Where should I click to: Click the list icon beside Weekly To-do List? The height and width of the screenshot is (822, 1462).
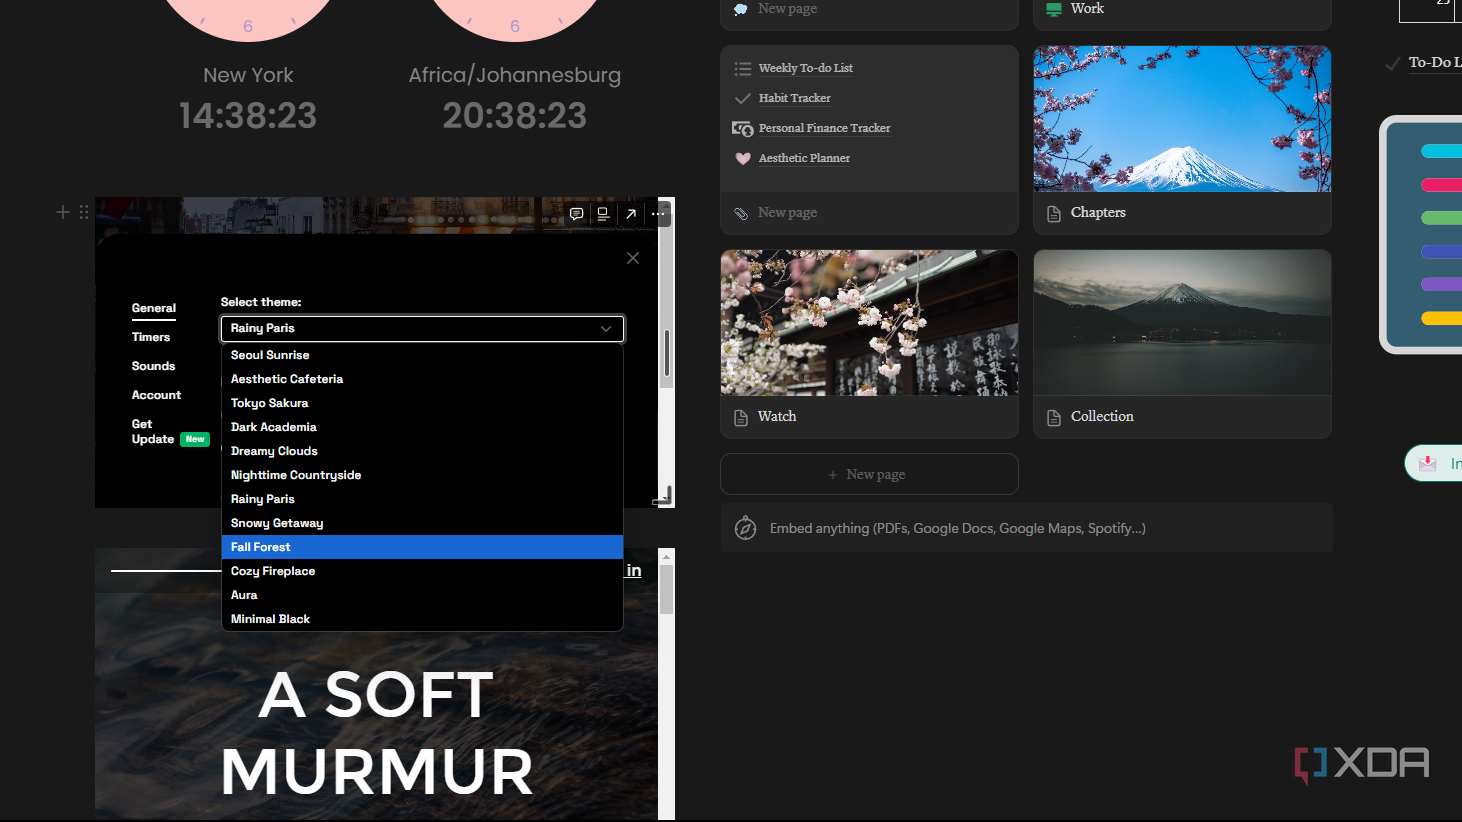[x=743, y=69]
